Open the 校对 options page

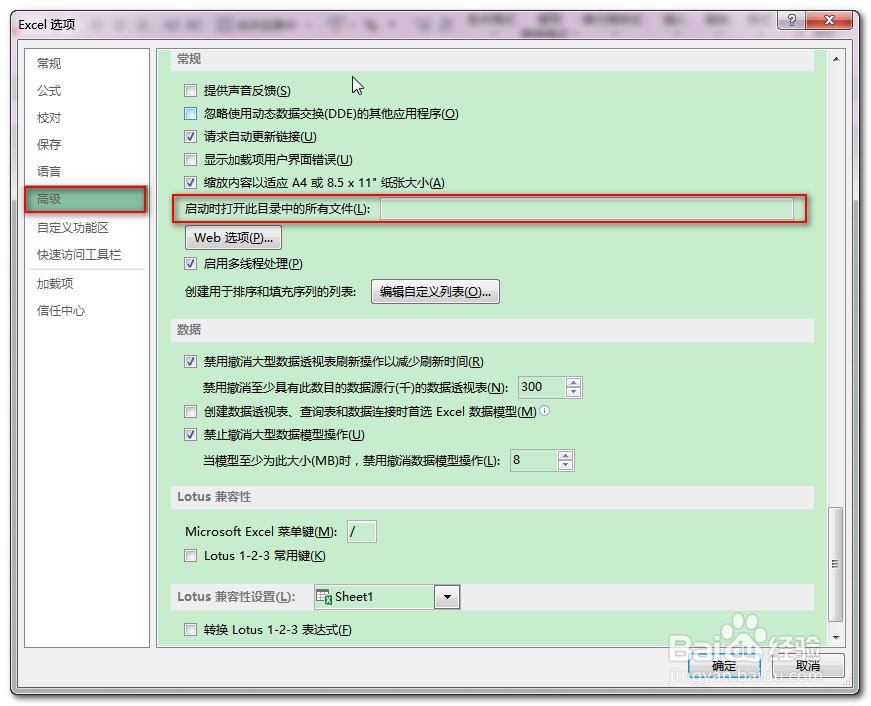(x=49, y=118)
